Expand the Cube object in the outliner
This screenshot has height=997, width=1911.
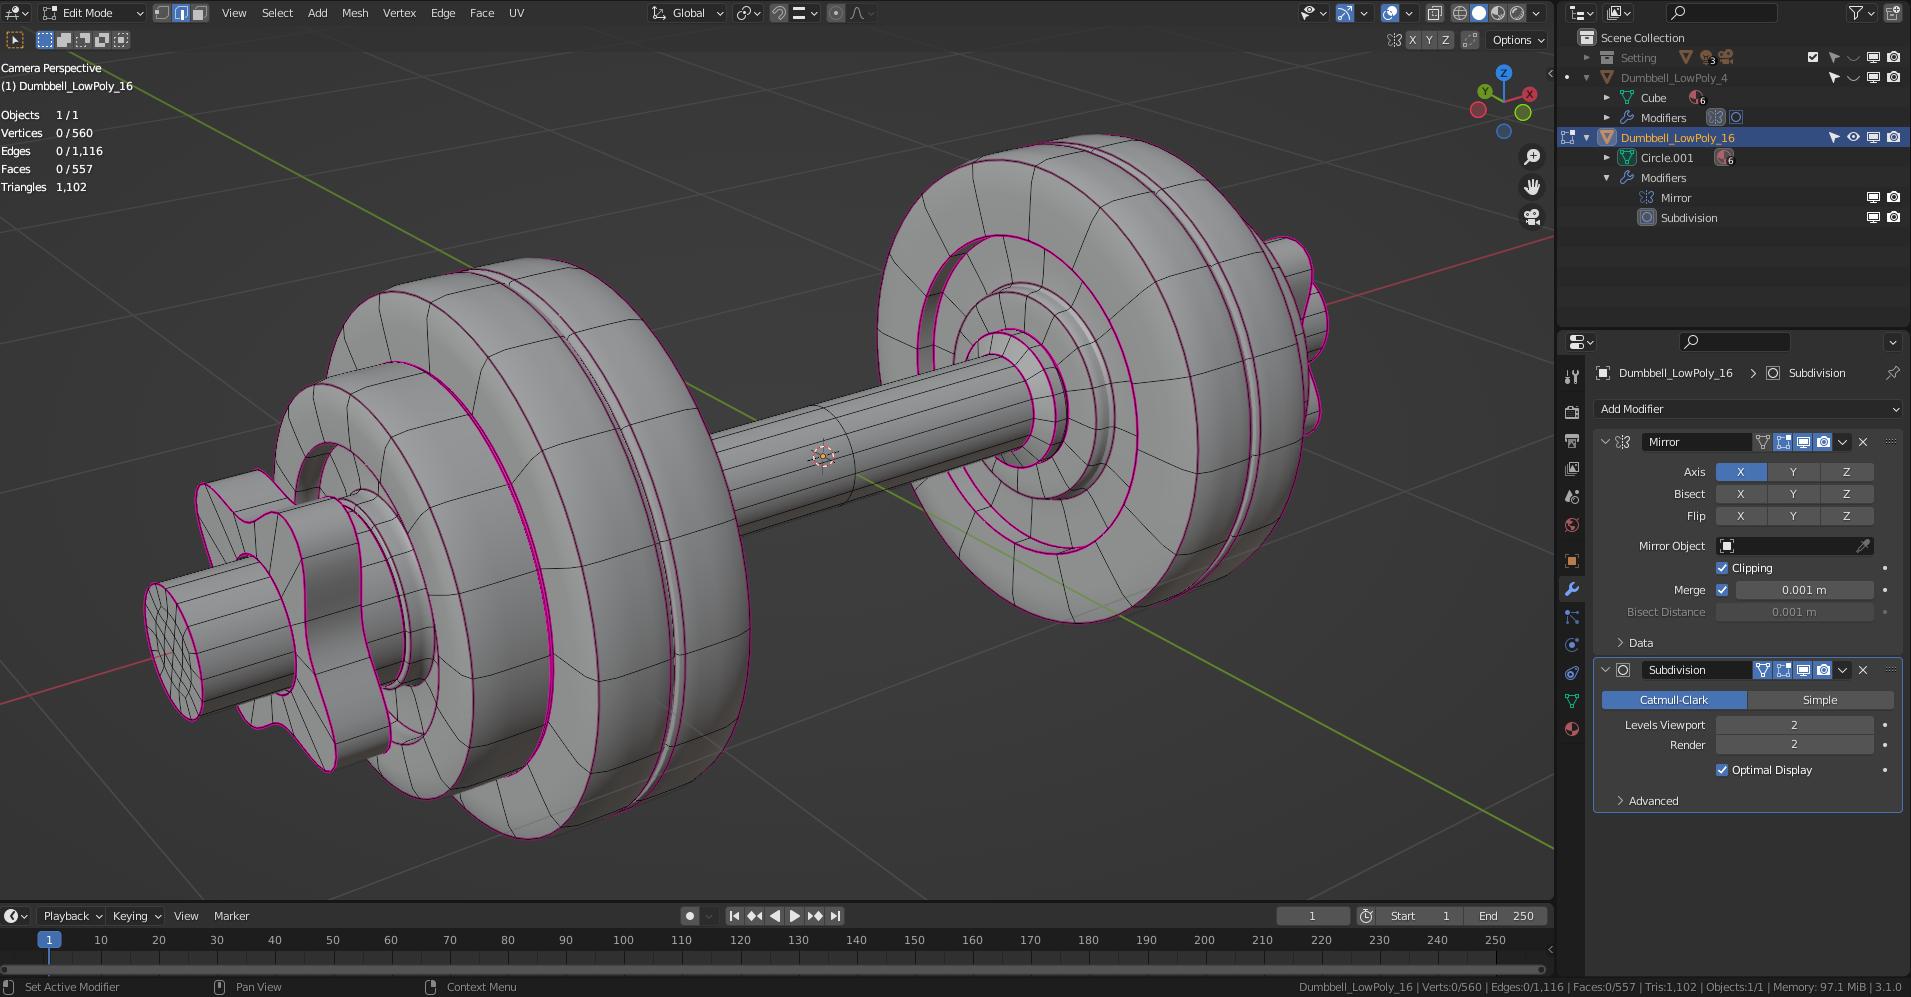tap(1607, 97)
